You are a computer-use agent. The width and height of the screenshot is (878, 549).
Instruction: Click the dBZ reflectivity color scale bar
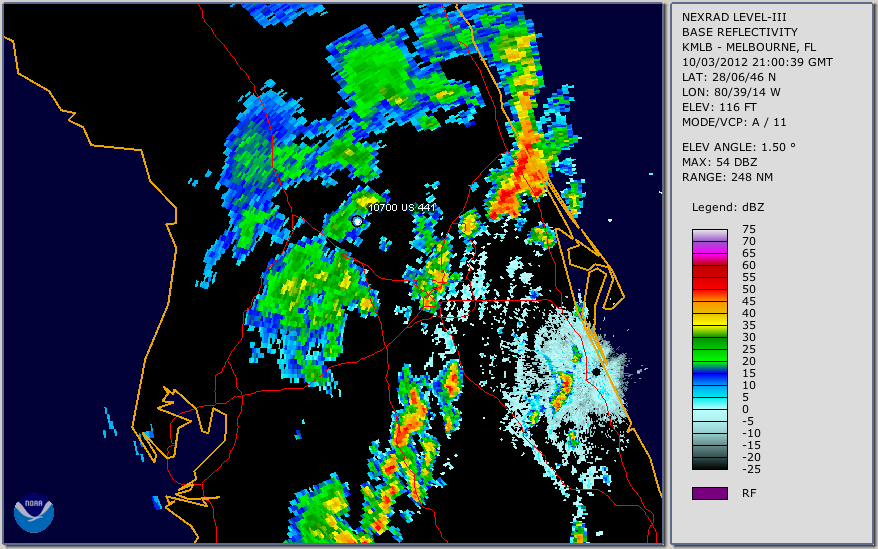point(709,349)
